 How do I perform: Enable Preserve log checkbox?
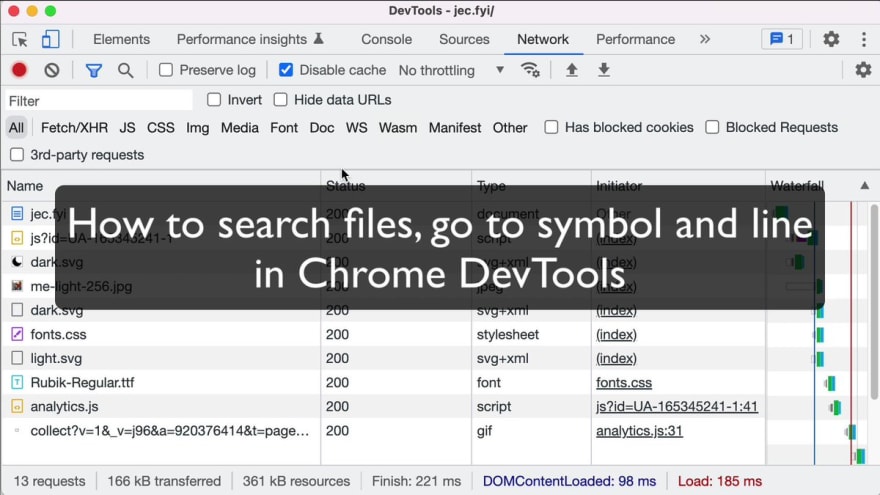click(166, 70)
